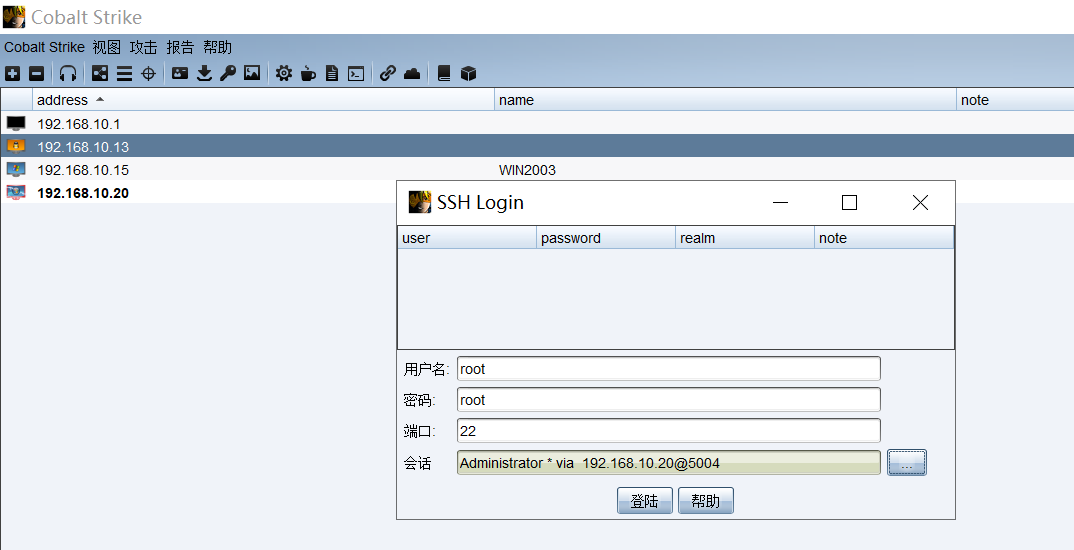This screenshot has width=1074, height=550.
Task: Click the 登陆 button
Action: click(645, 501)
